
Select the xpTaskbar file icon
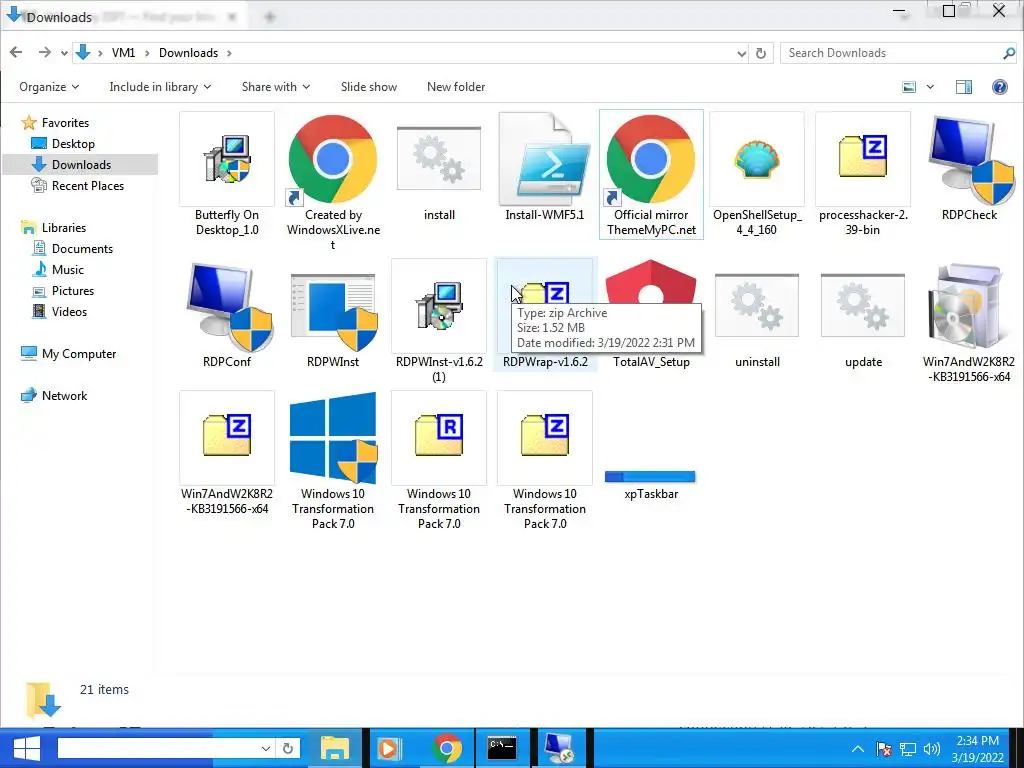(x=650, y=477)
